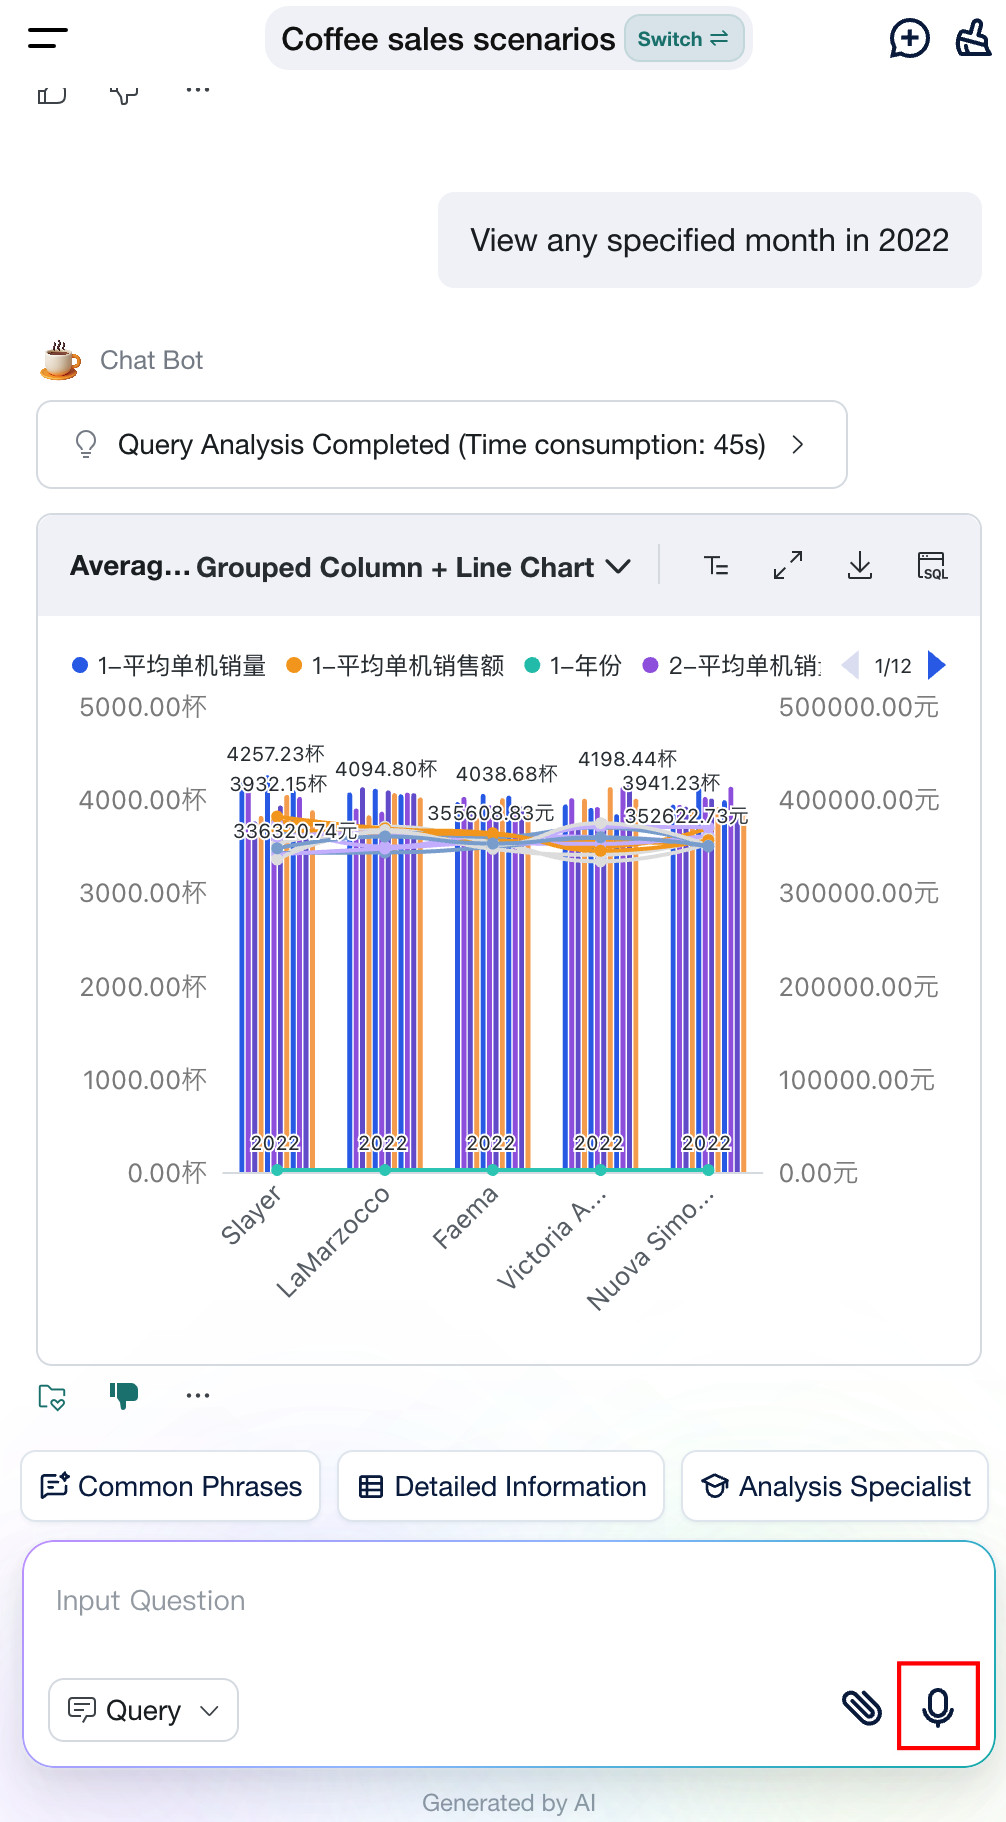Click the lightbulb icon in query analysis
Screen dimensions: 1006x1822
pos(86,444)
